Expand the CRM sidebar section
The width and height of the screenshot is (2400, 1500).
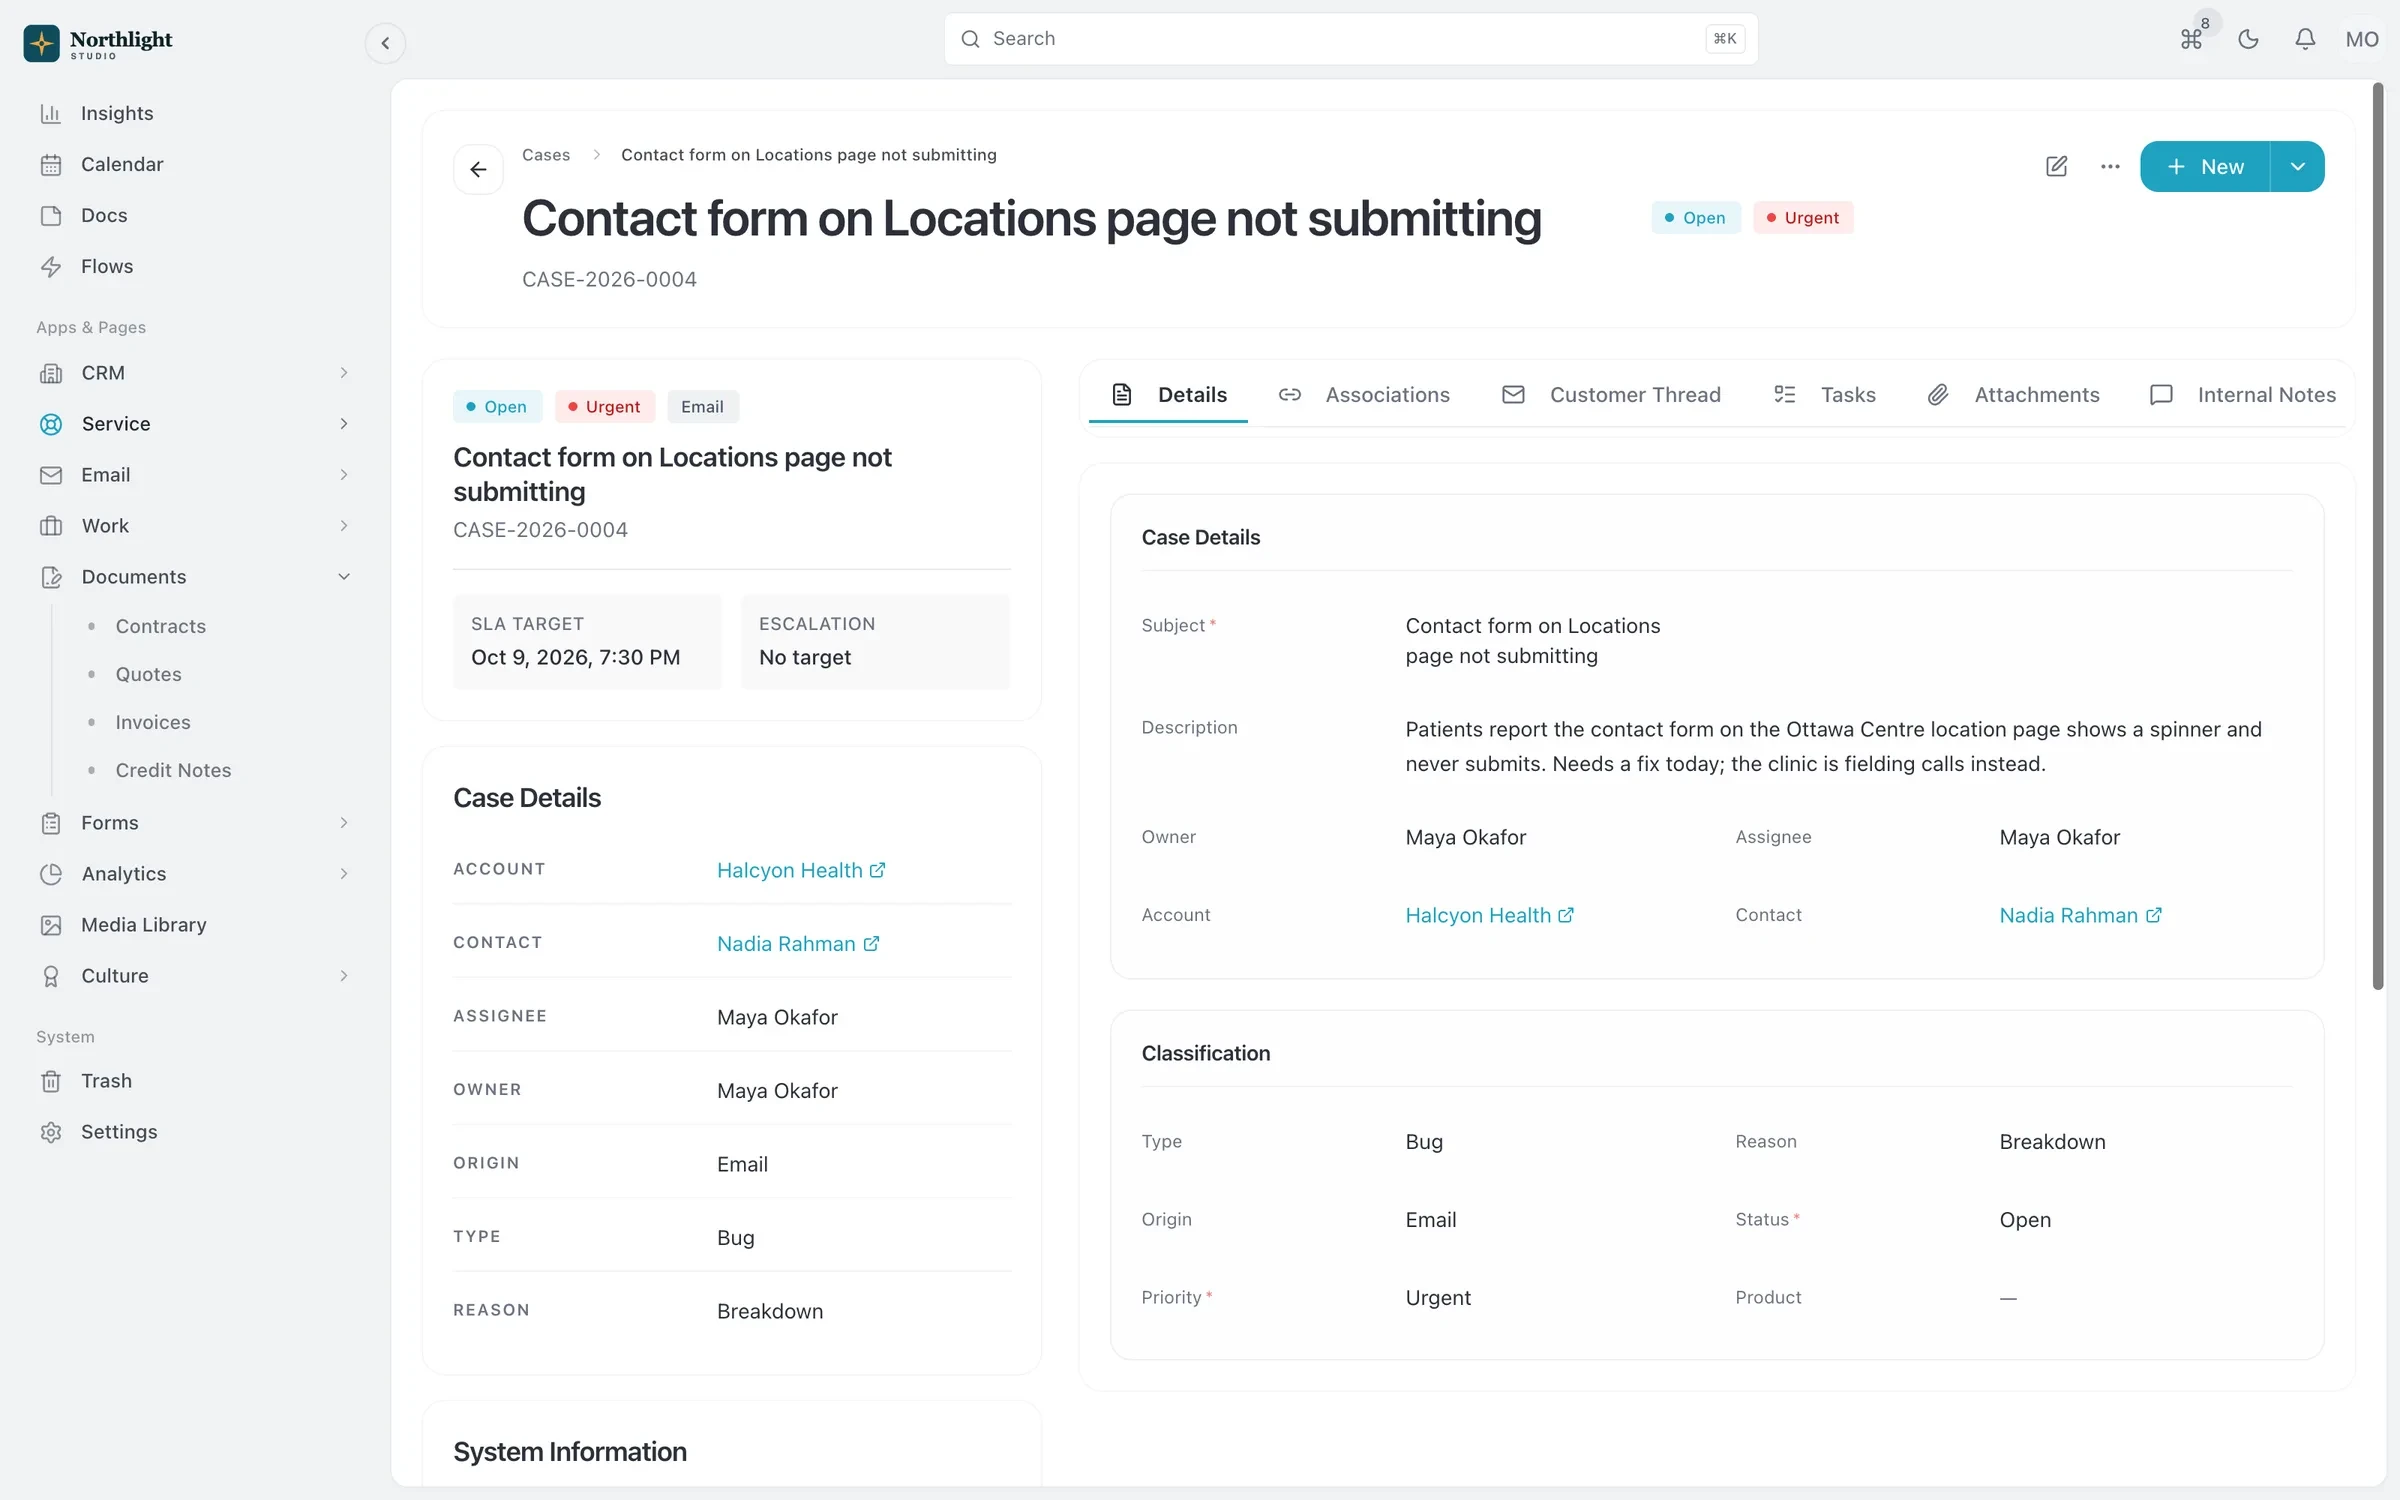point(195,373)
